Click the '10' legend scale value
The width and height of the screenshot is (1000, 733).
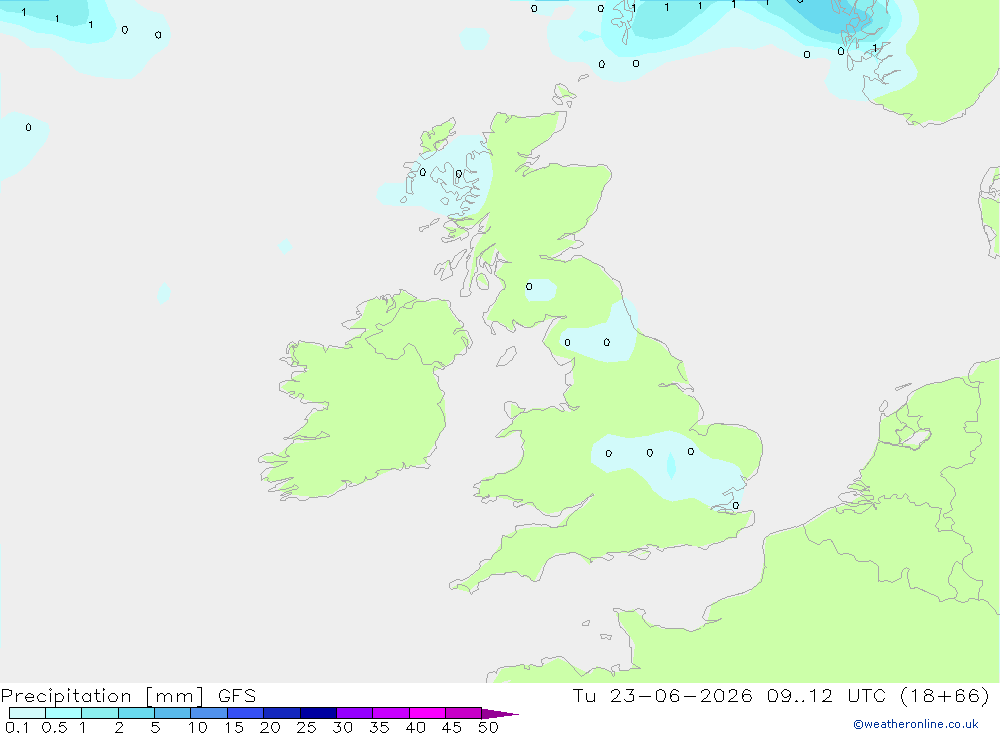coord(198,727)
